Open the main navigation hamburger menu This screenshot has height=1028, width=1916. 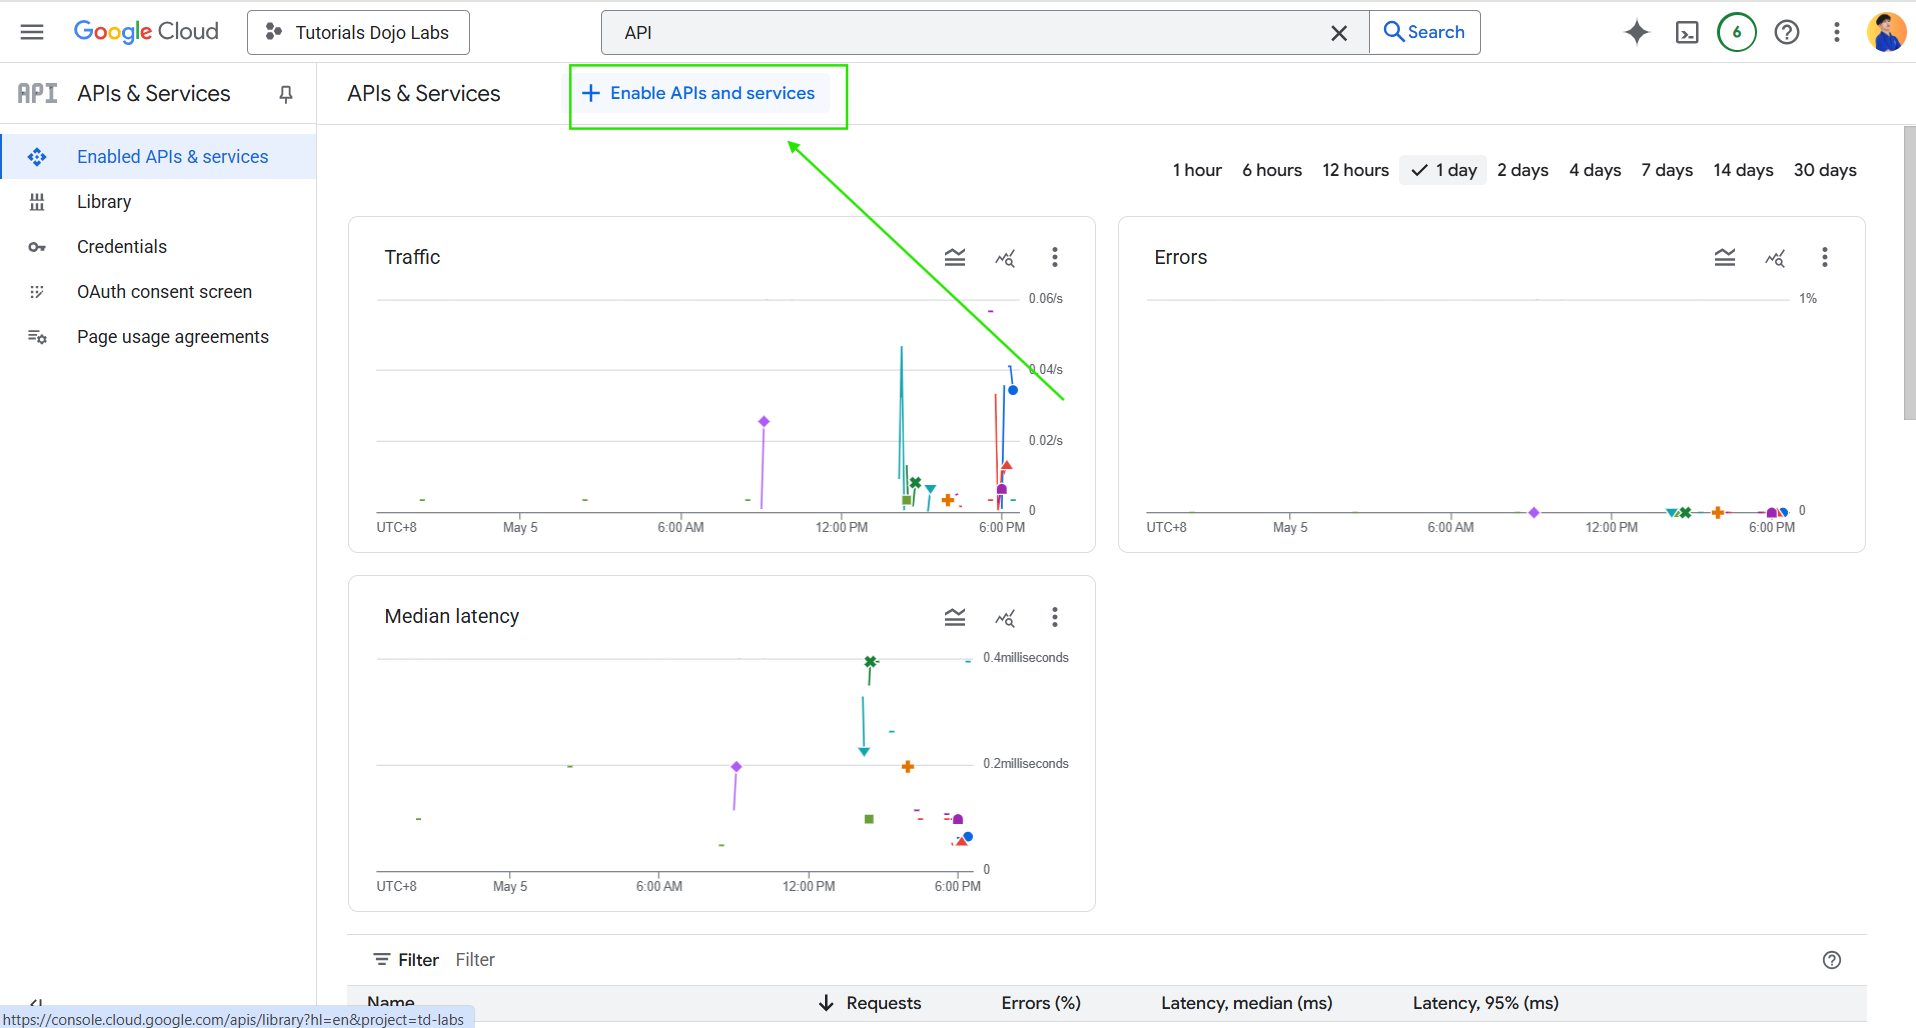pos(32,32)
